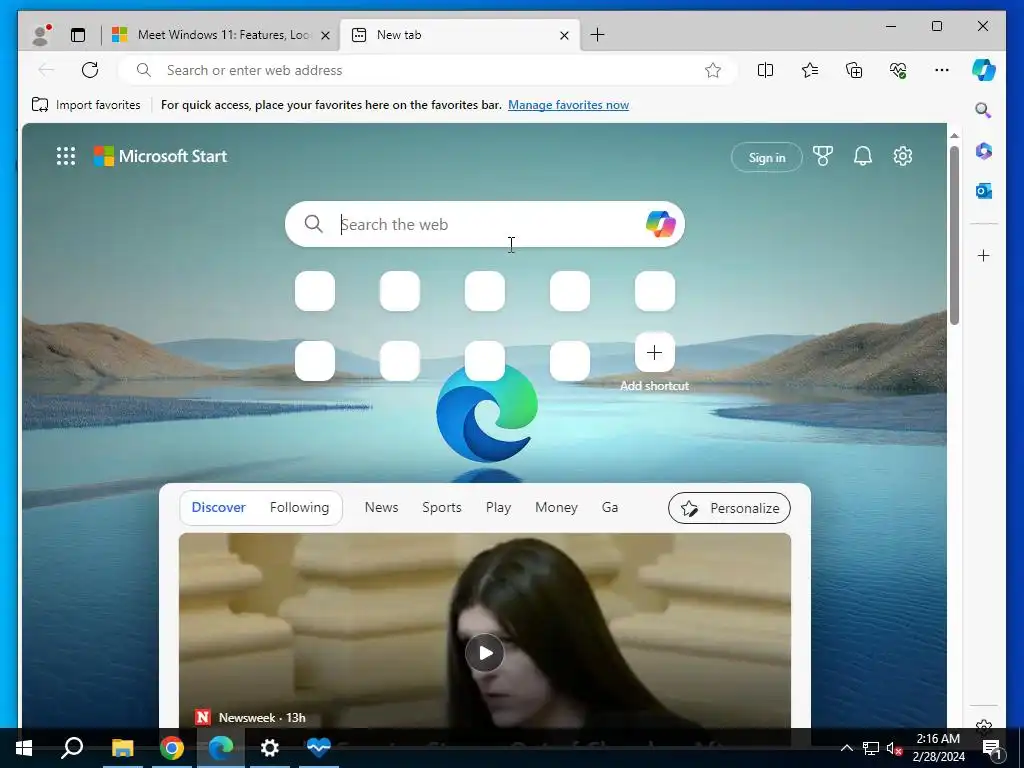Open Windows Settings gear in taskbar
The height and width of the screenshot is (768, 1024).
(x=270, y=748)
